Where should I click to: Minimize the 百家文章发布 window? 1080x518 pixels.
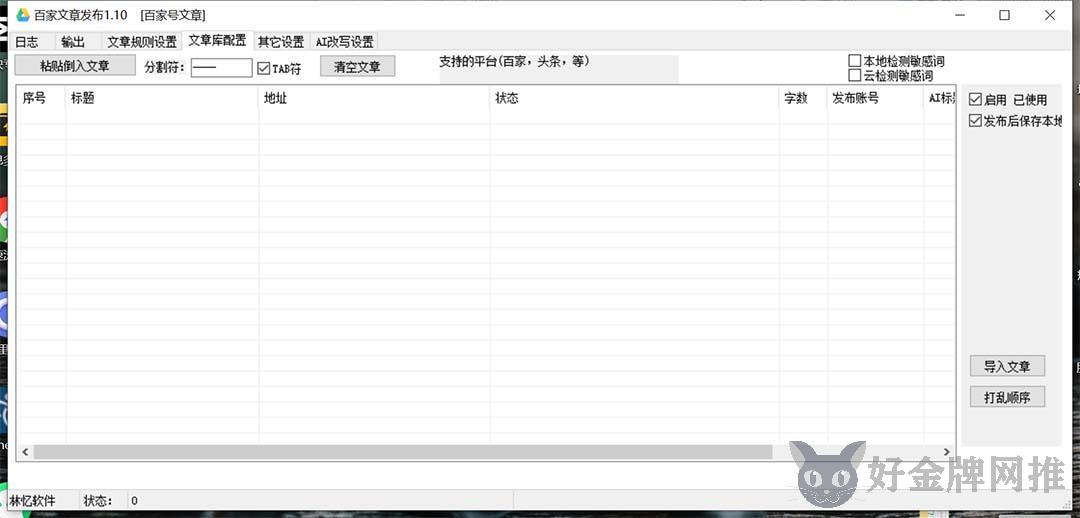coord(959,15)
